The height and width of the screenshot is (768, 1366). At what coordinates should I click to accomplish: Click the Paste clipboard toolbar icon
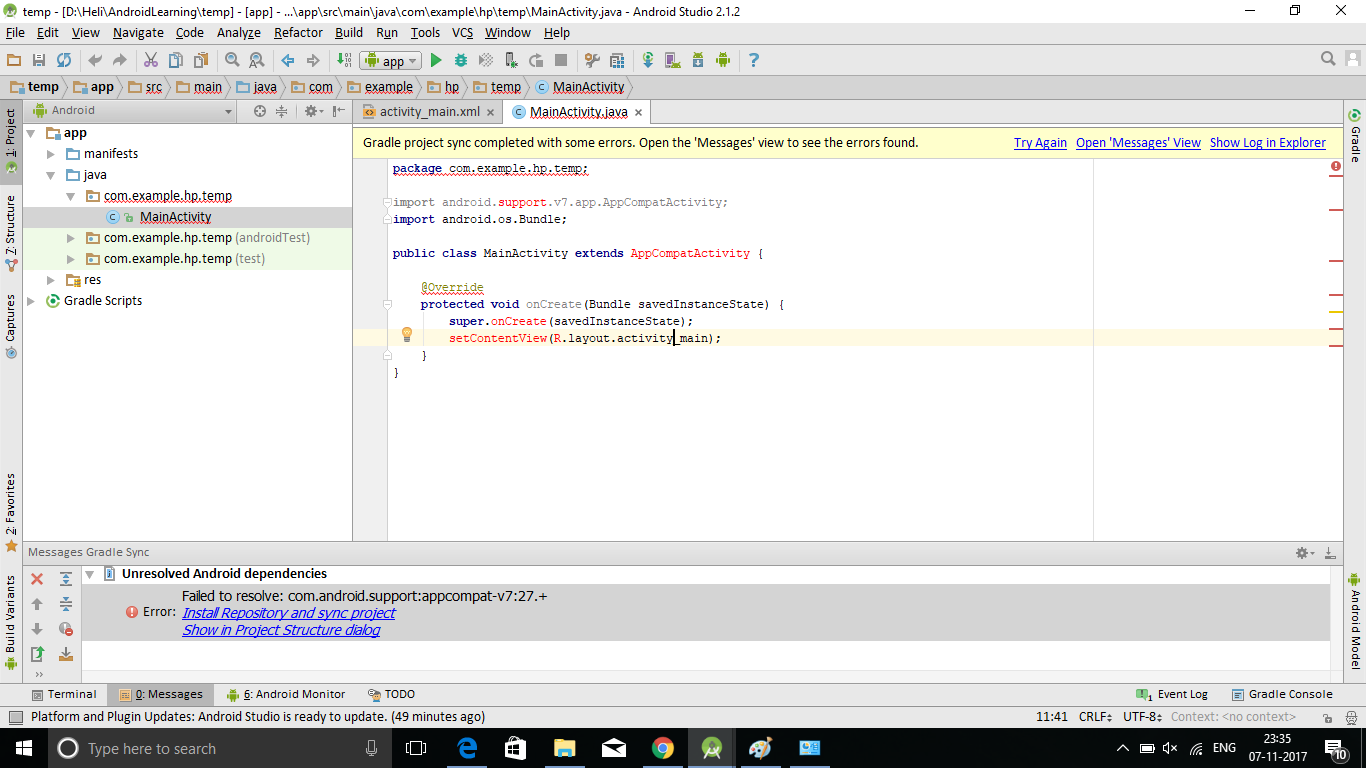click(201, 60)
